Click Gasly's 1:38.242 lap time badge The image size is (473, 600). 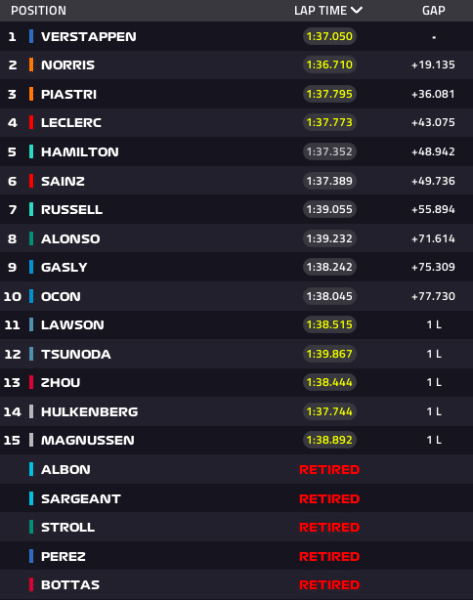(x=329, y=267)
